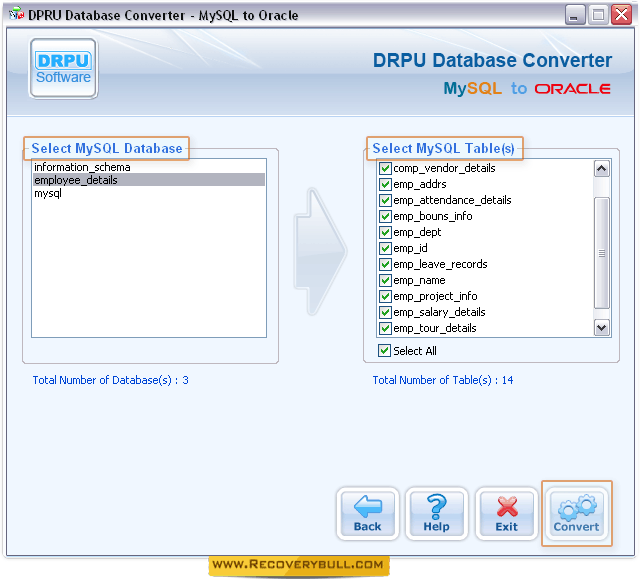This screenshot has height=579, width=640.
Task: Toggle the emp_bouns_info checkbox
Action: 385,216
